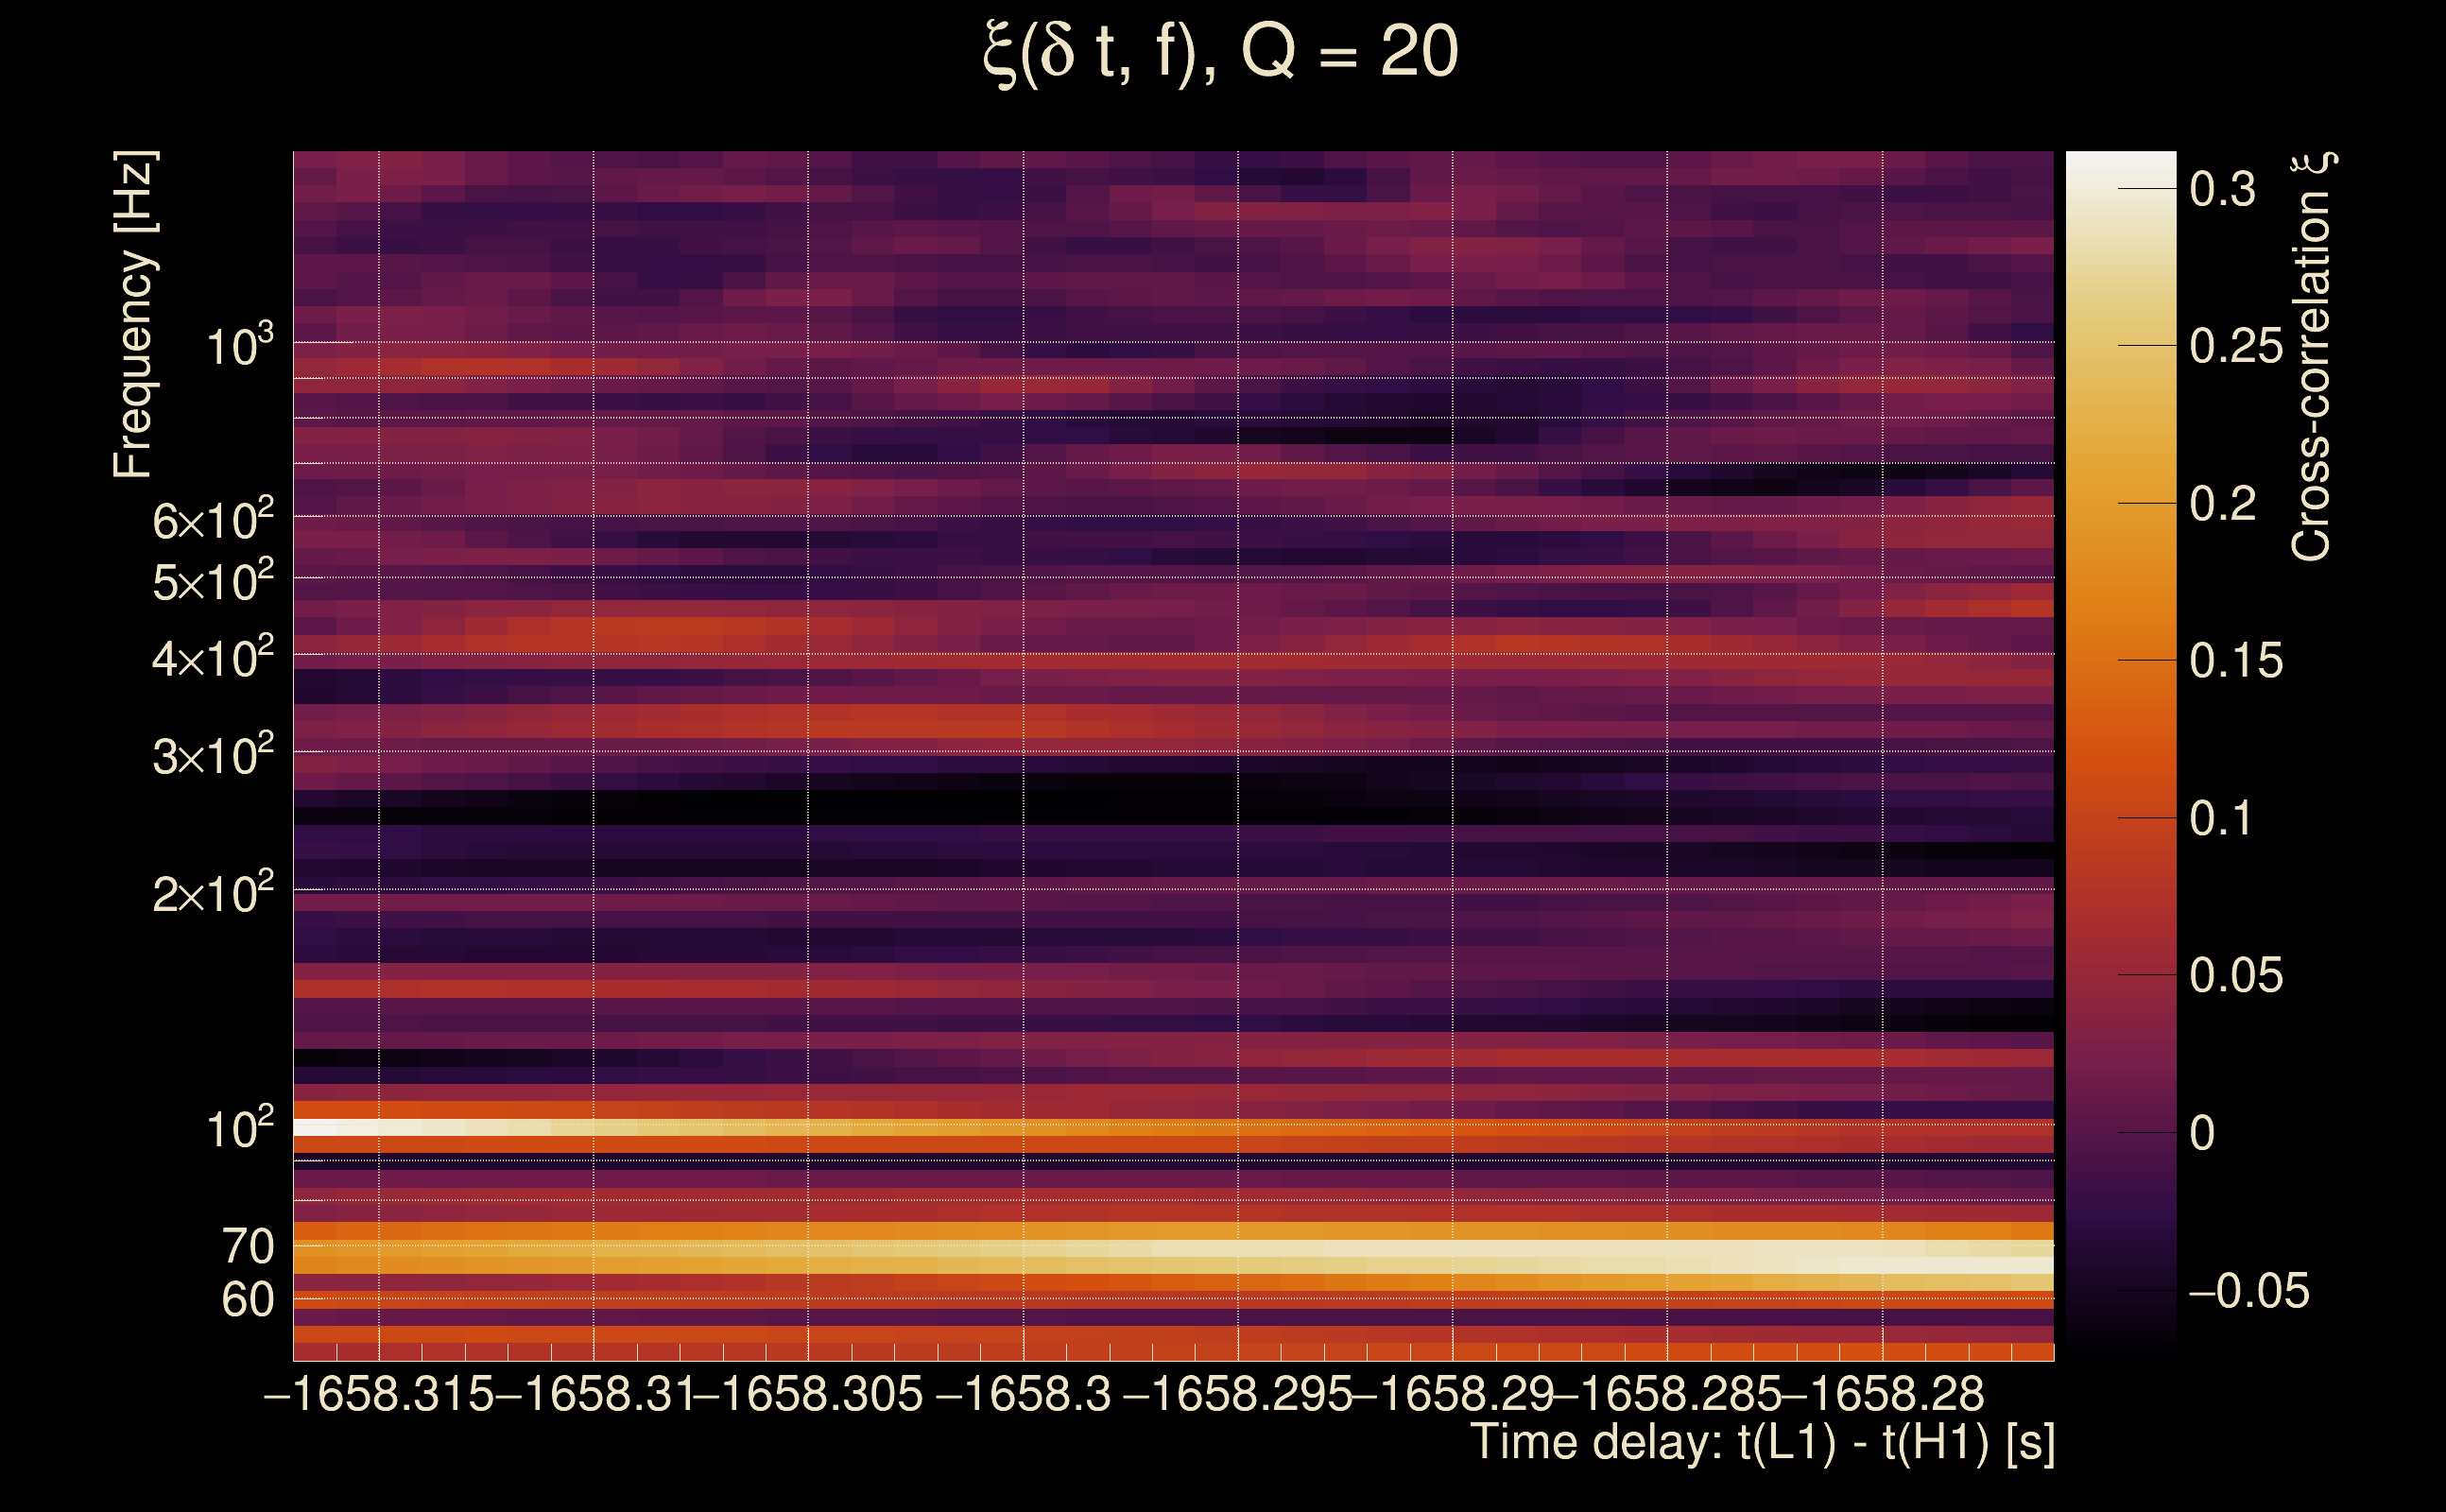The width and height of the screenshot is (2446, 1512).
Task: Click the 60 frequency tick label
Action: pos(247,1300)
